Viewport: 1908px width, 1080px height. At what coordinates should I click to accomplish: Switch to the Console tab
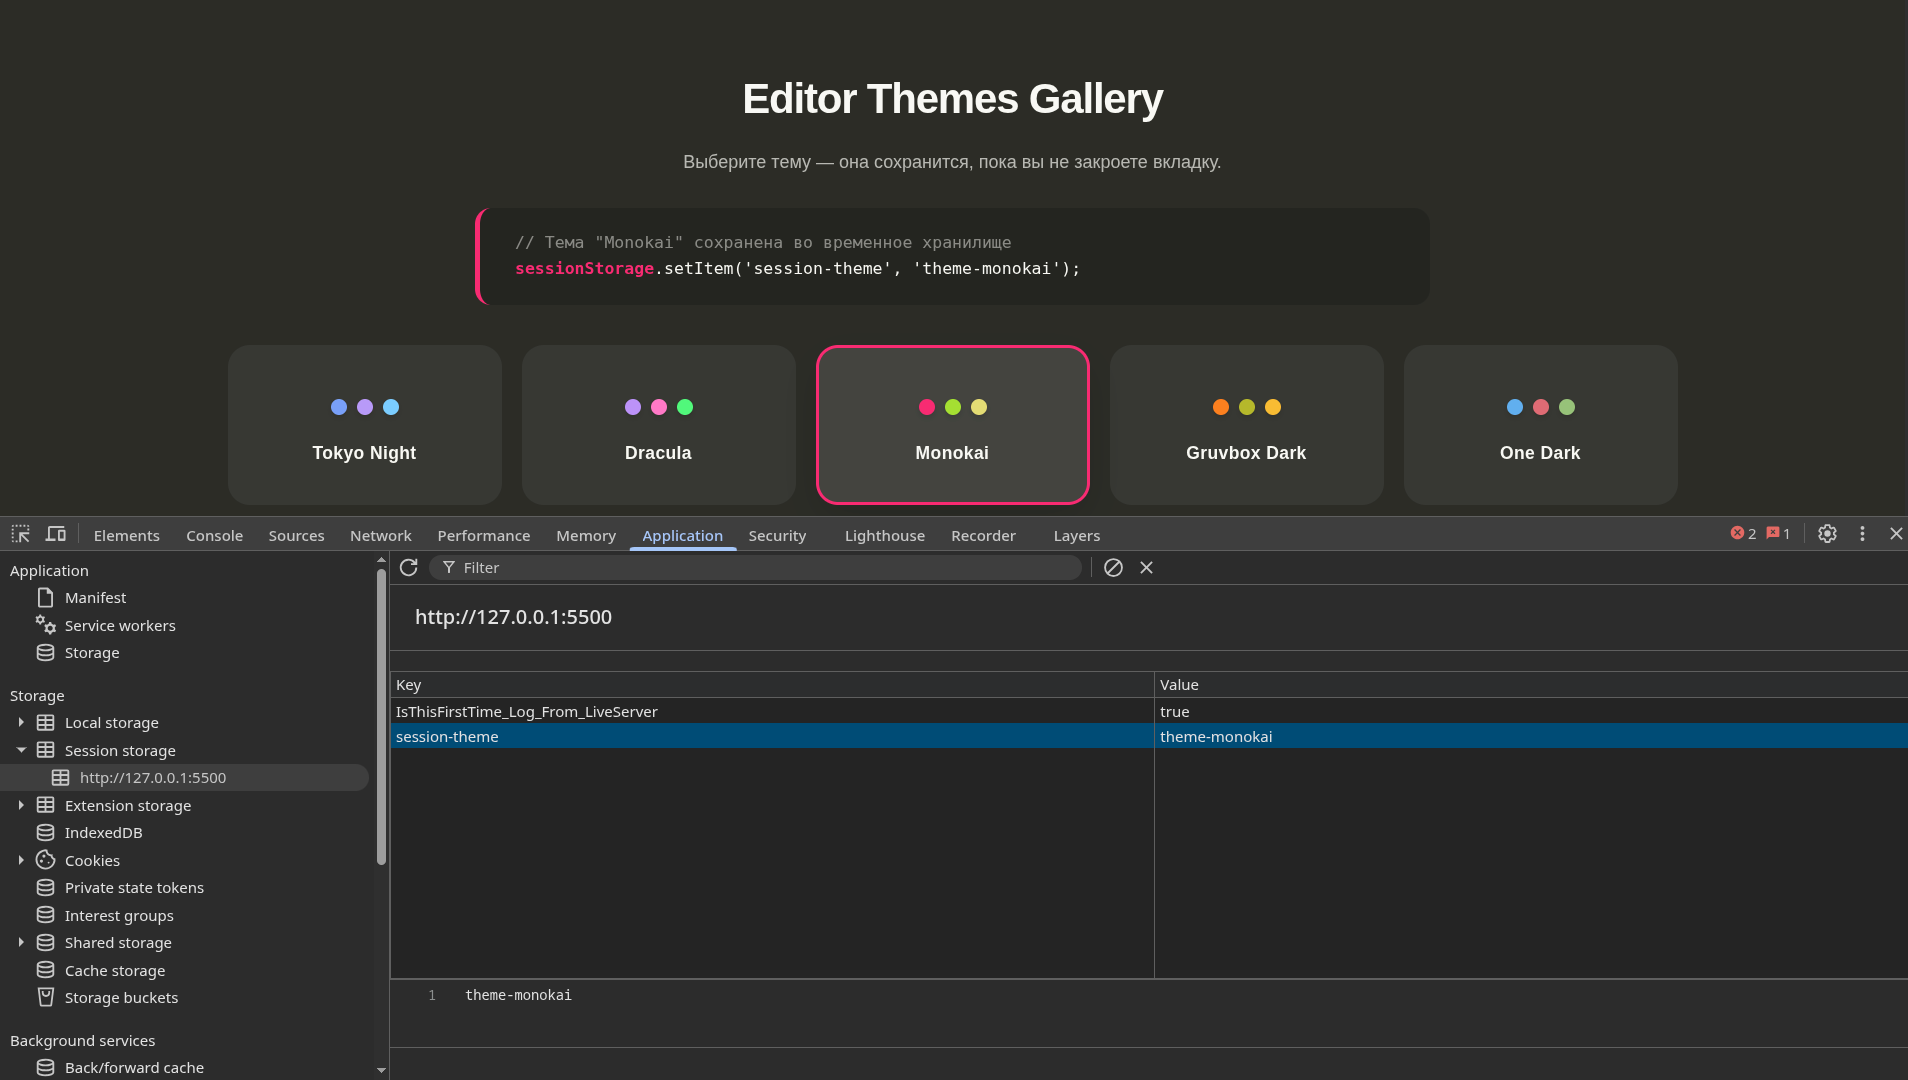tap(214, 535)
